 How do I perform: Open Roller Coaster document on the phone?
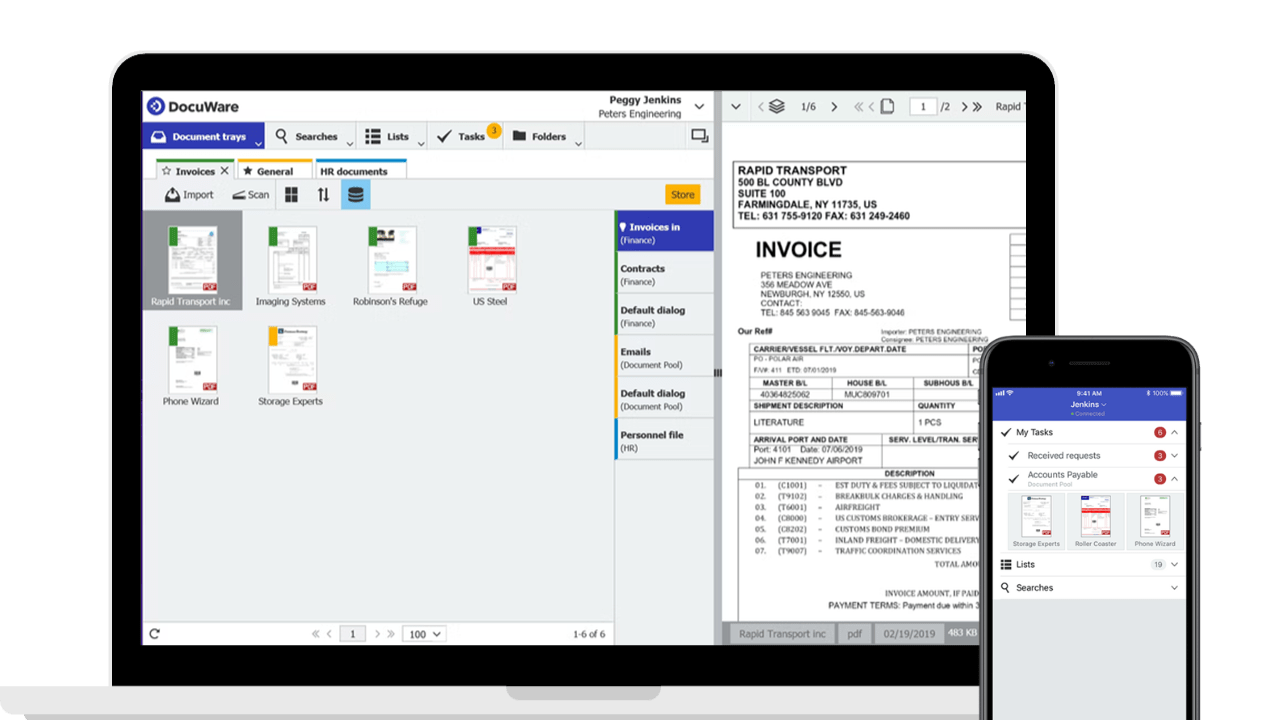coord(1095,521)
